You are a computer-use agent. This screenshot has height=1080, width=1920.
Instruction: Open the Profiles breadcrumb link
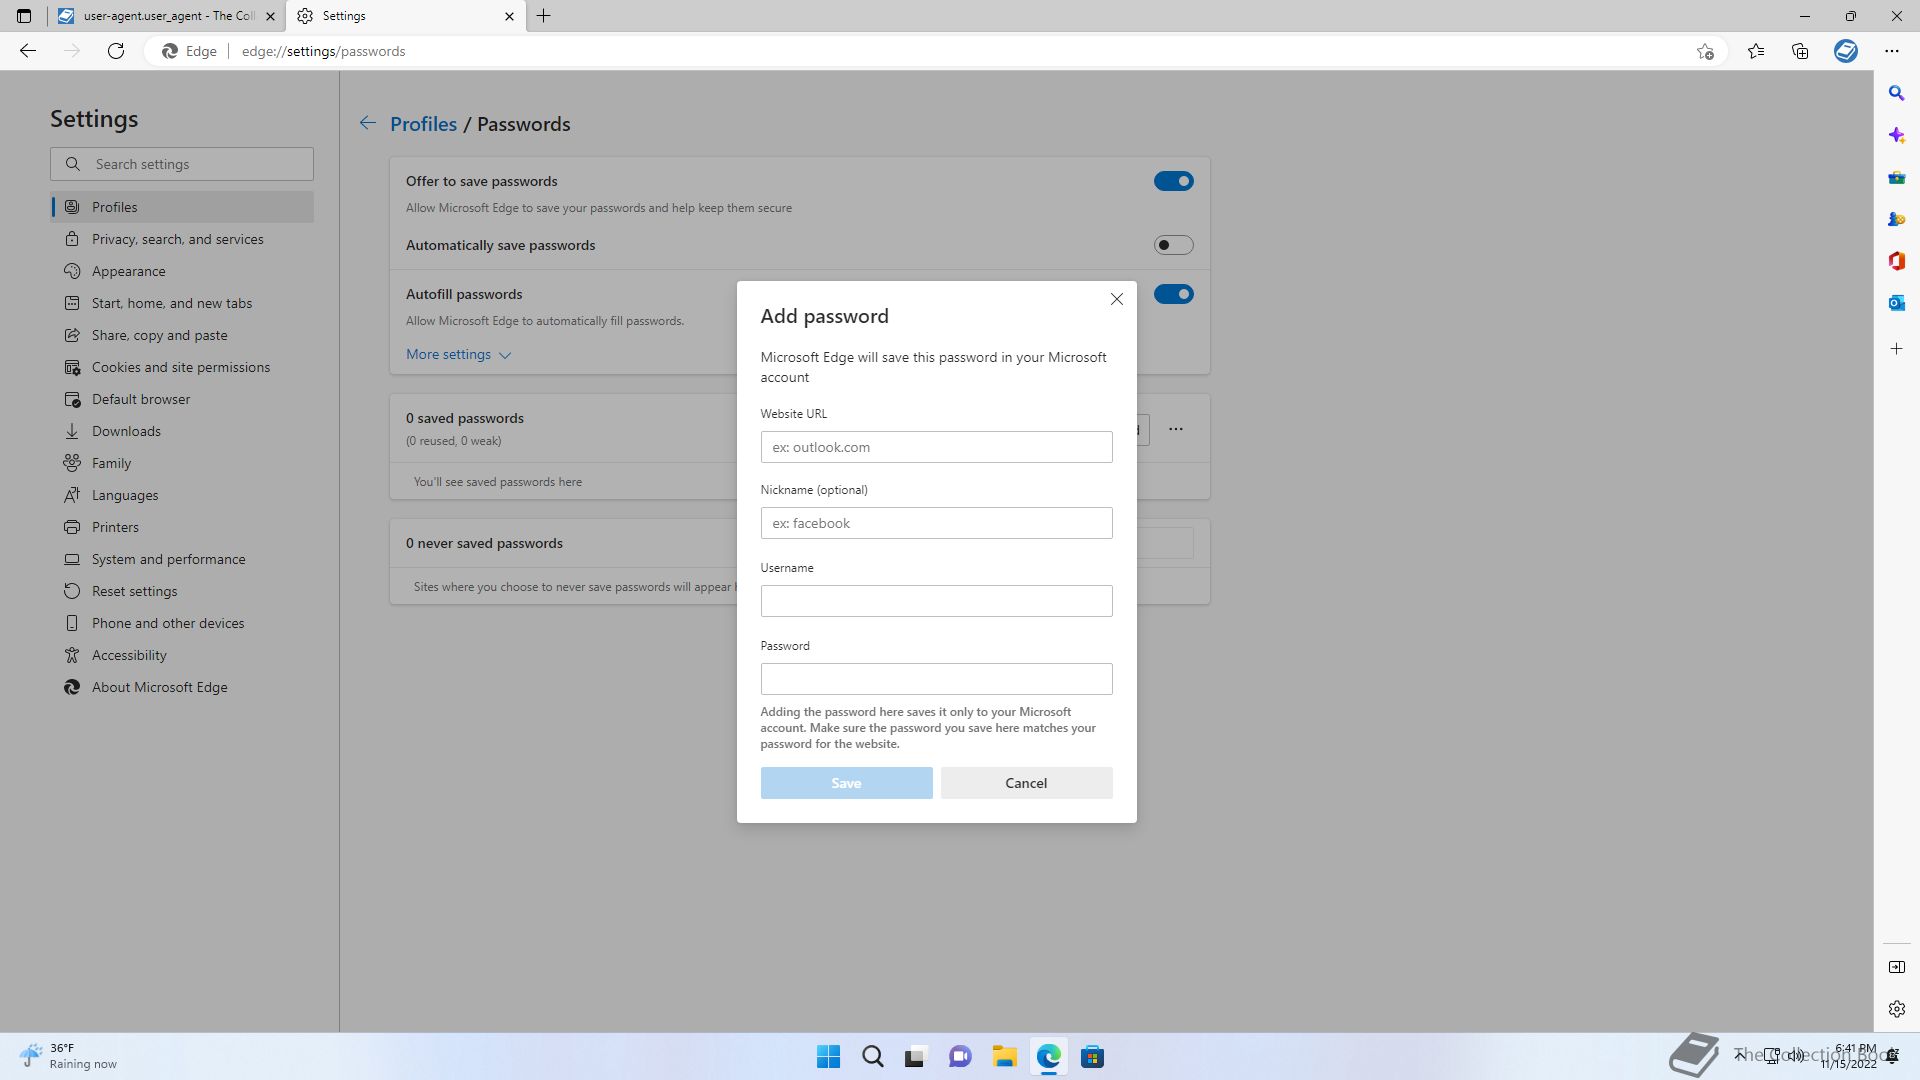click(x=423, y=124)
